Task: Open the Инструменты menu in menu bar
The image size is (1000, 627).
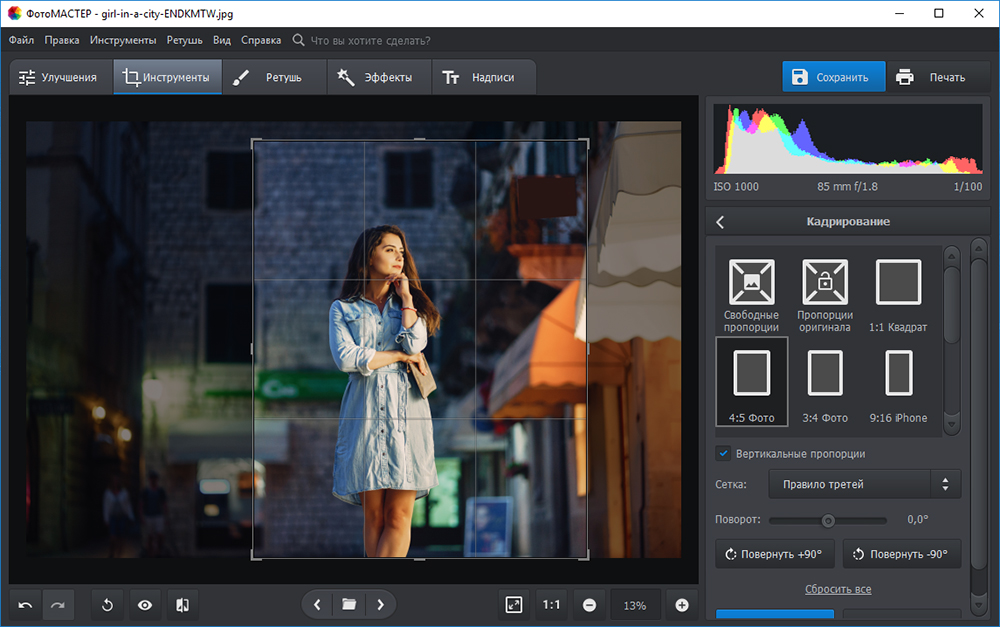Action: coord(122,40)
